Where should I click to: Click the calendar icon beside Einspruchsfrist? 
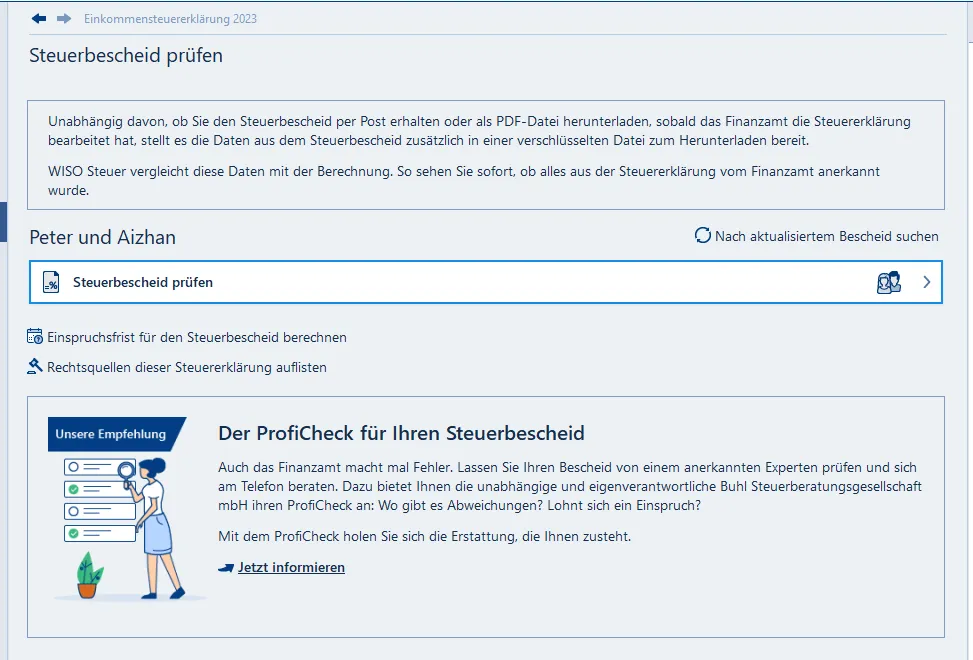pos(35,337)
